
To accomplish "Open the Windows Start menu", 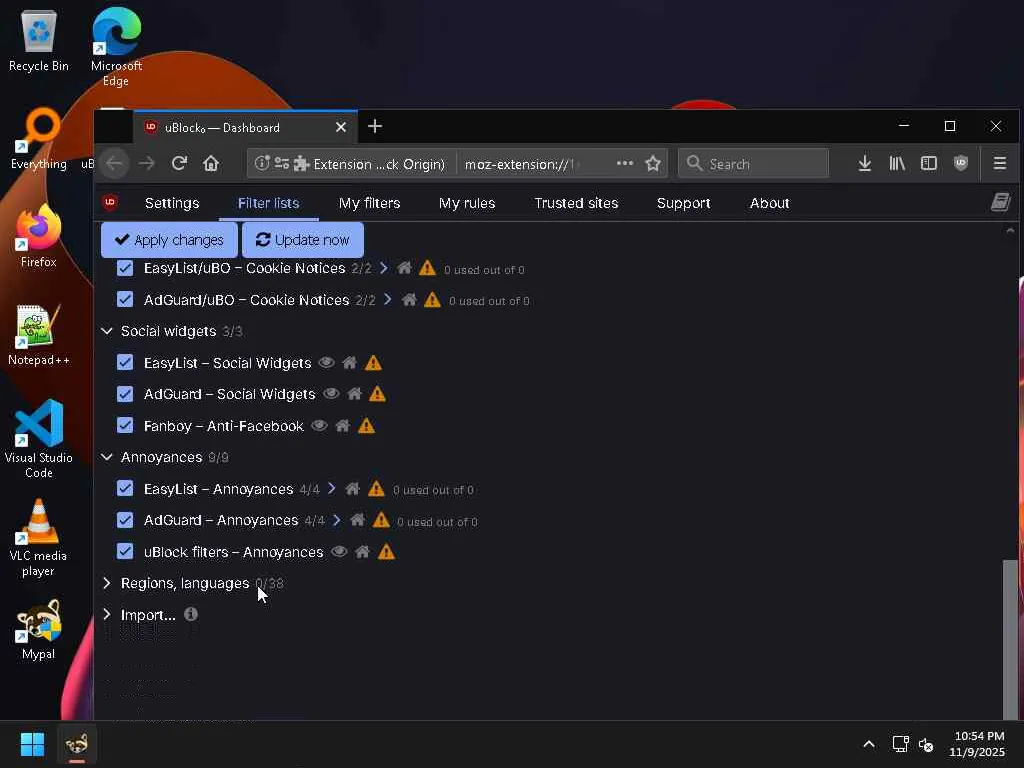I will click(32, 744).
